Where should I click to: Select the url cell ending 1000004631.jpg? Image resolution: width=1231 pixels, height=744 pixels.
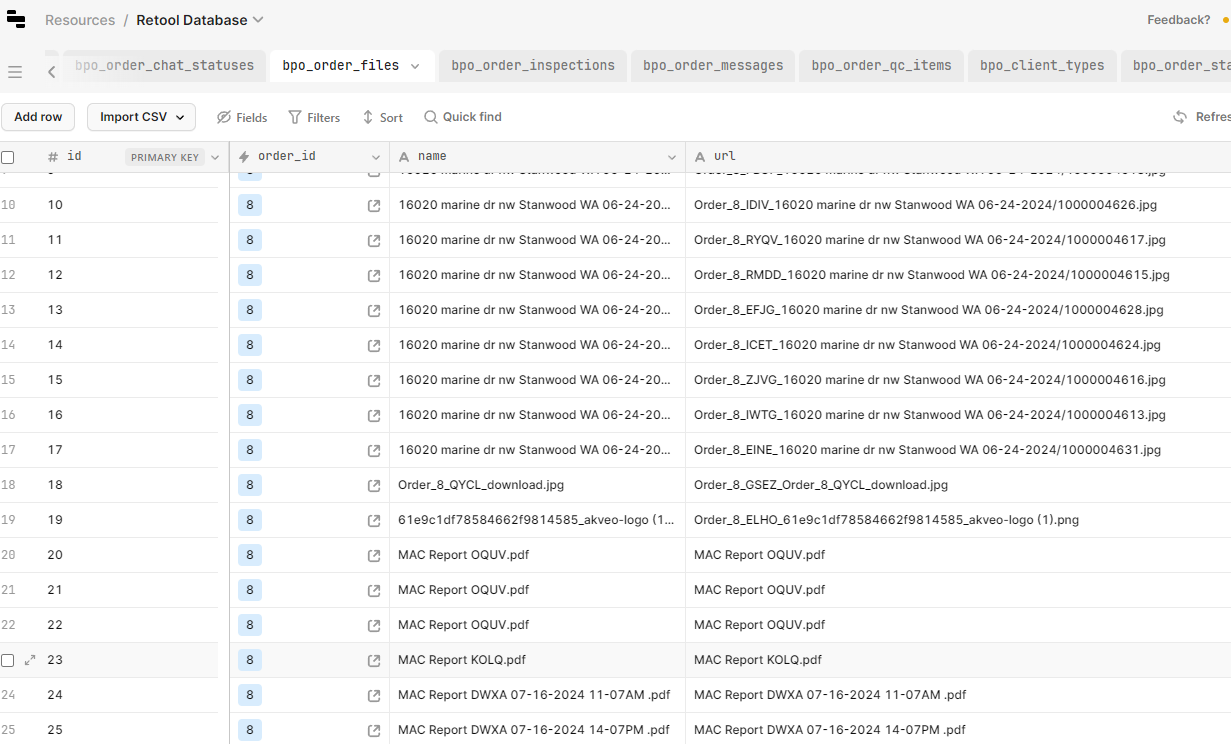click(958, 450)
